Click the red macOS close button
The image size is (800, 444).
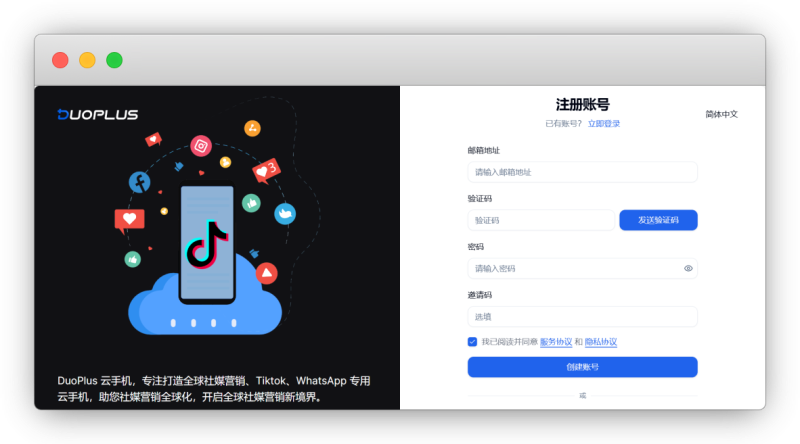(x=60, y=60)
